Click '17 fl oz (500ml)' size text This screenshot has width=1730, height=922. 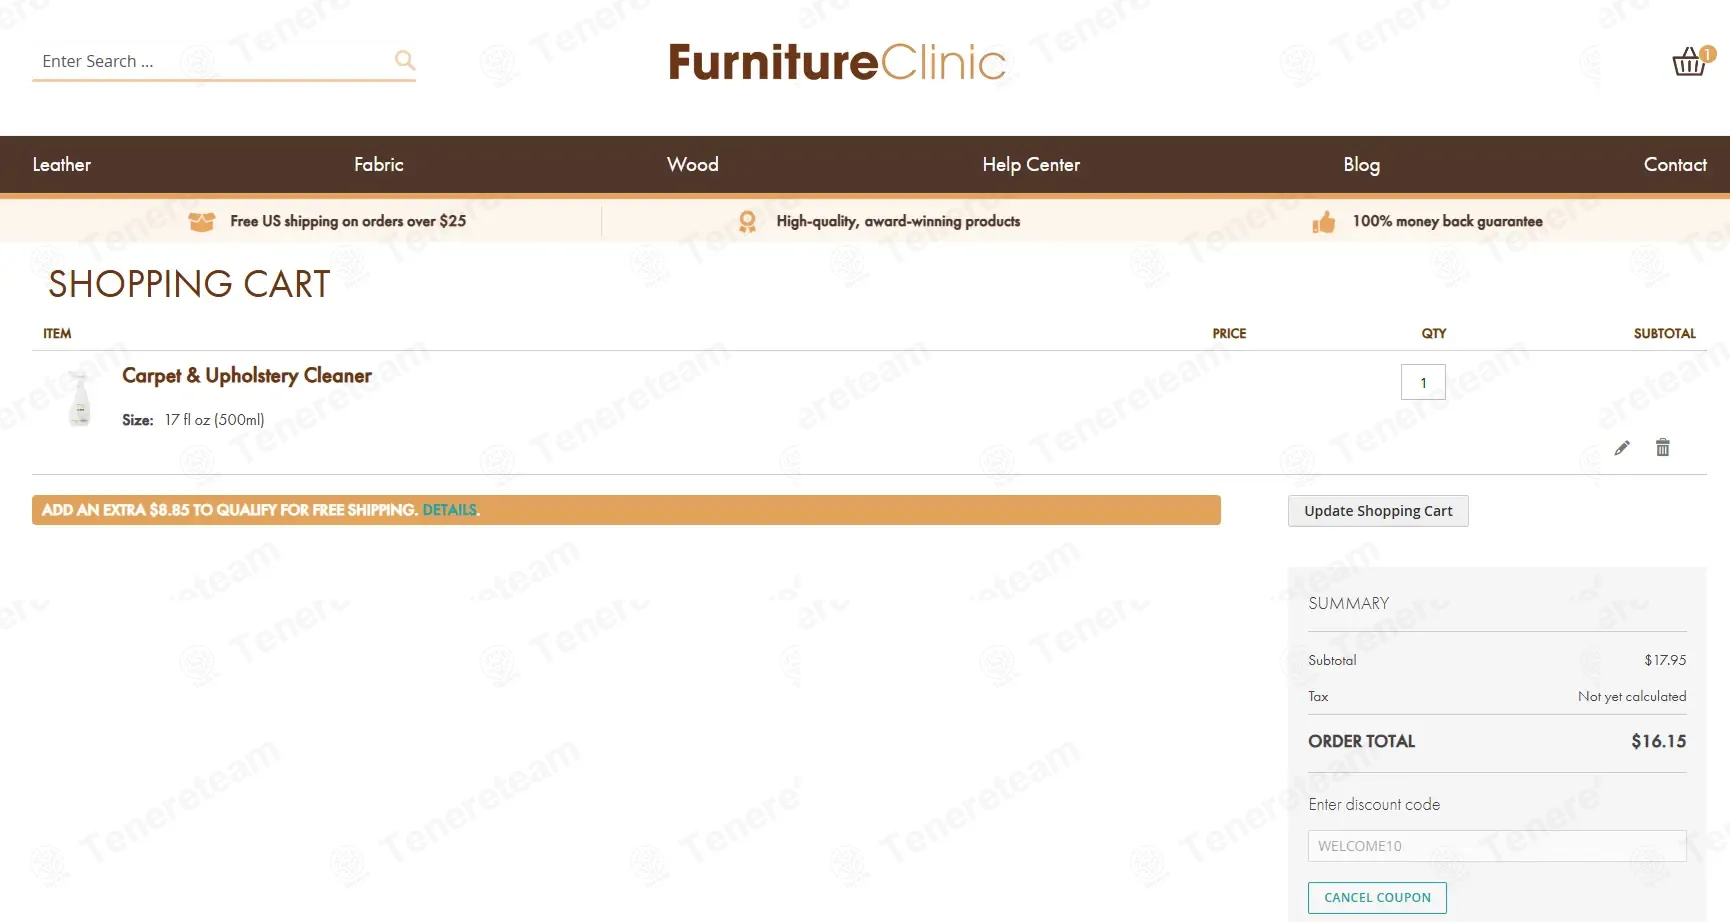[215, 420]
